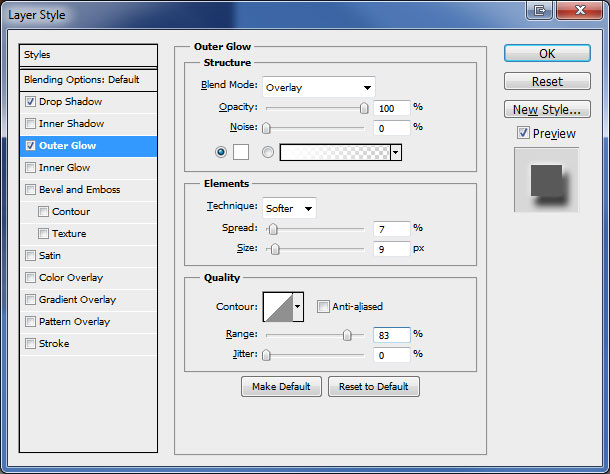Enable the Inner Shadow checkbox
Image resolution: width=610 pixels, height=474 pixels.
click(x=31, y=124)
